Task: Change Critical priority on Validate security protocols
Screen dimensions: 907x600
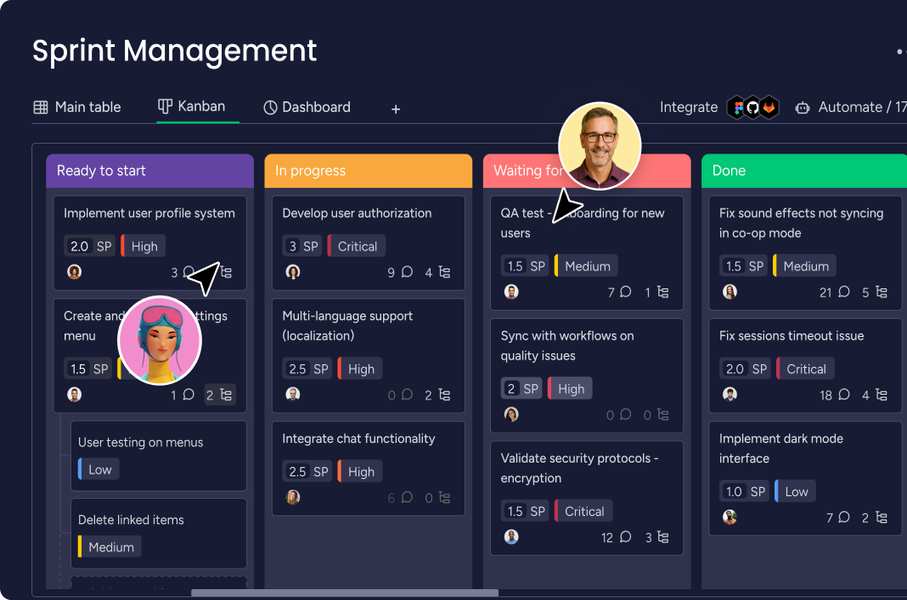Action: [583, 511]
